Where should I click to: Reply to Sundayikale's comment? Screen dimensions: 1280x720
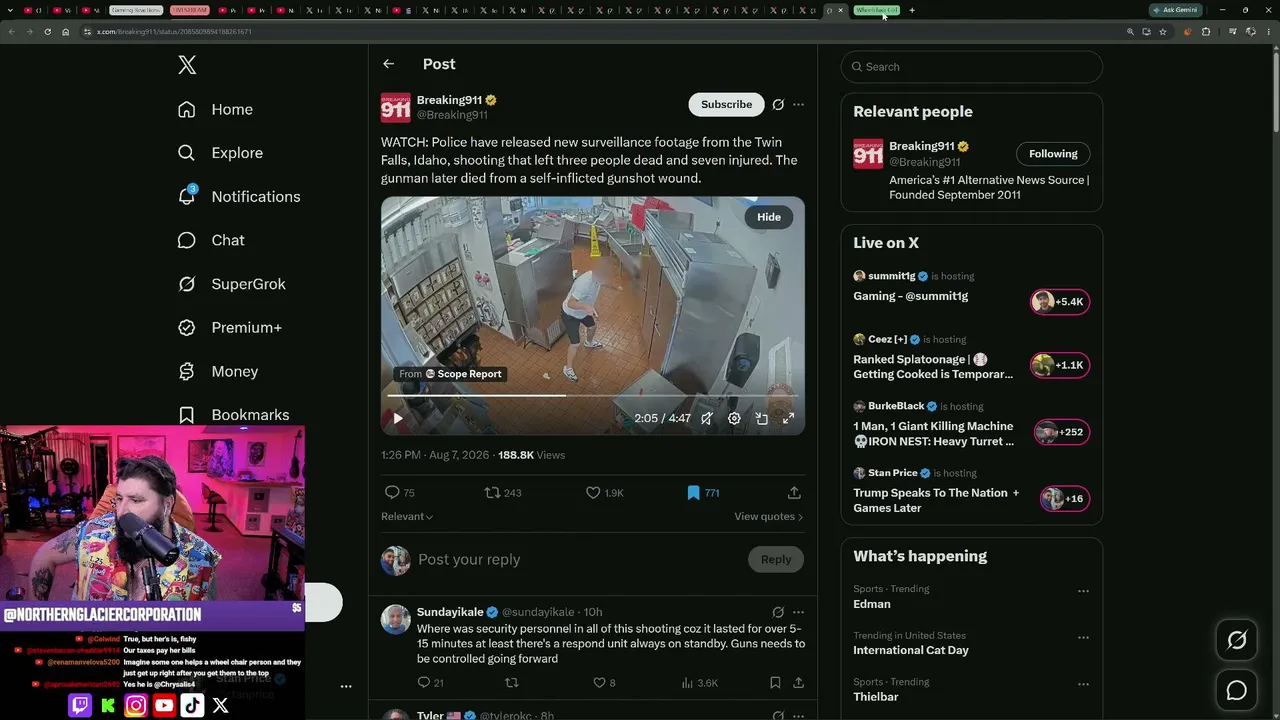pyautogui.click(x=431, y=683)
